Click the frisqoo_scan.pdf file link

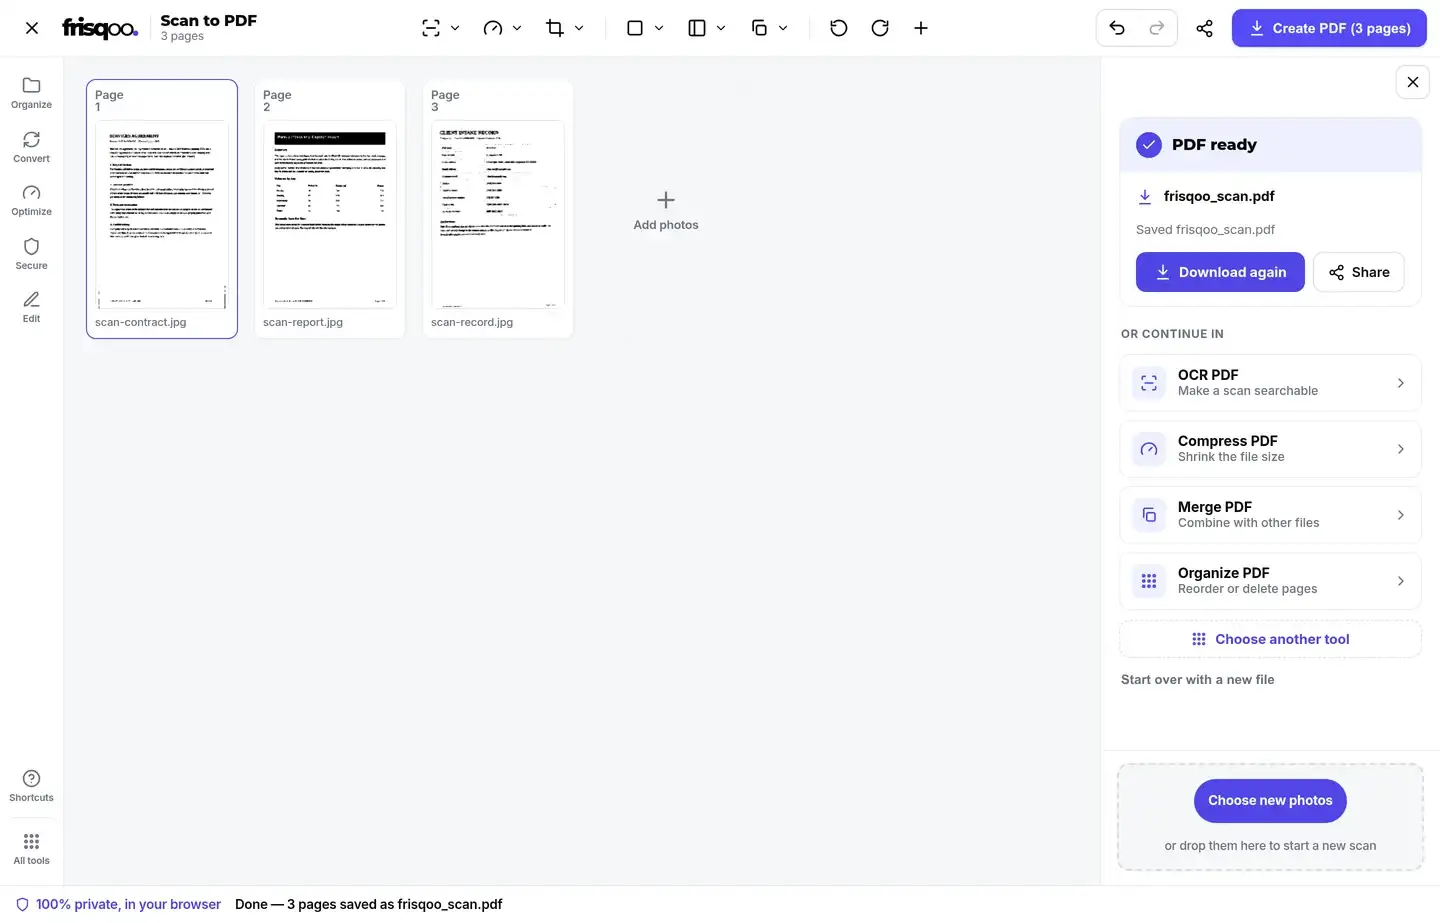(x=1219, y=197)
